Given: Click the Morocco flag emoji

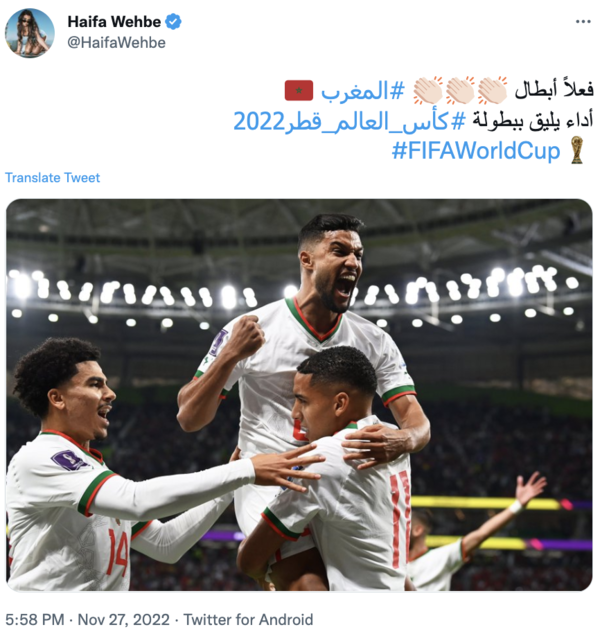Looking at the screenshot, I should tap(299, 91).
